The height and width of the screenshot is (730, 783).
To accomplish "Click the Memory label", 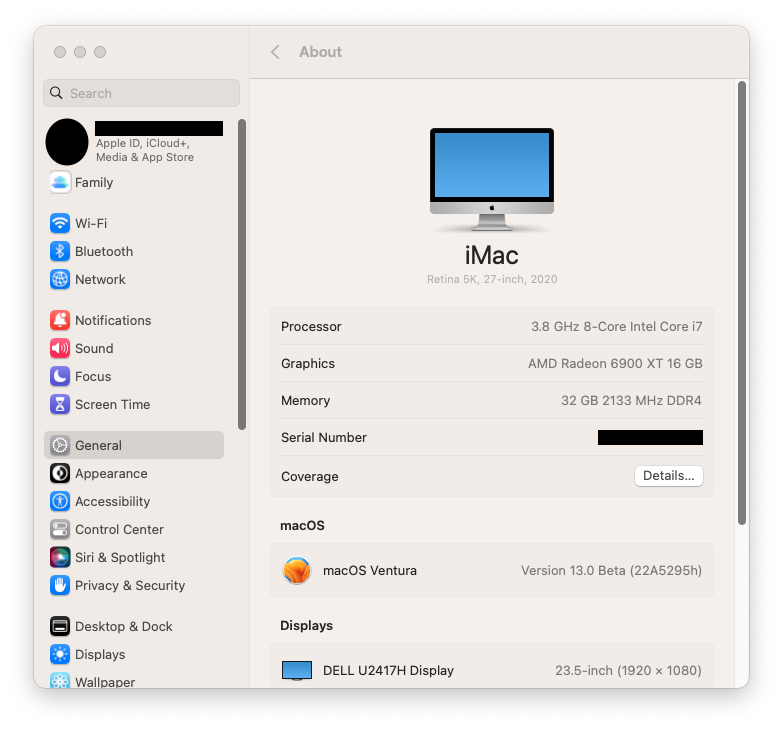I will (x=305, y=400).
